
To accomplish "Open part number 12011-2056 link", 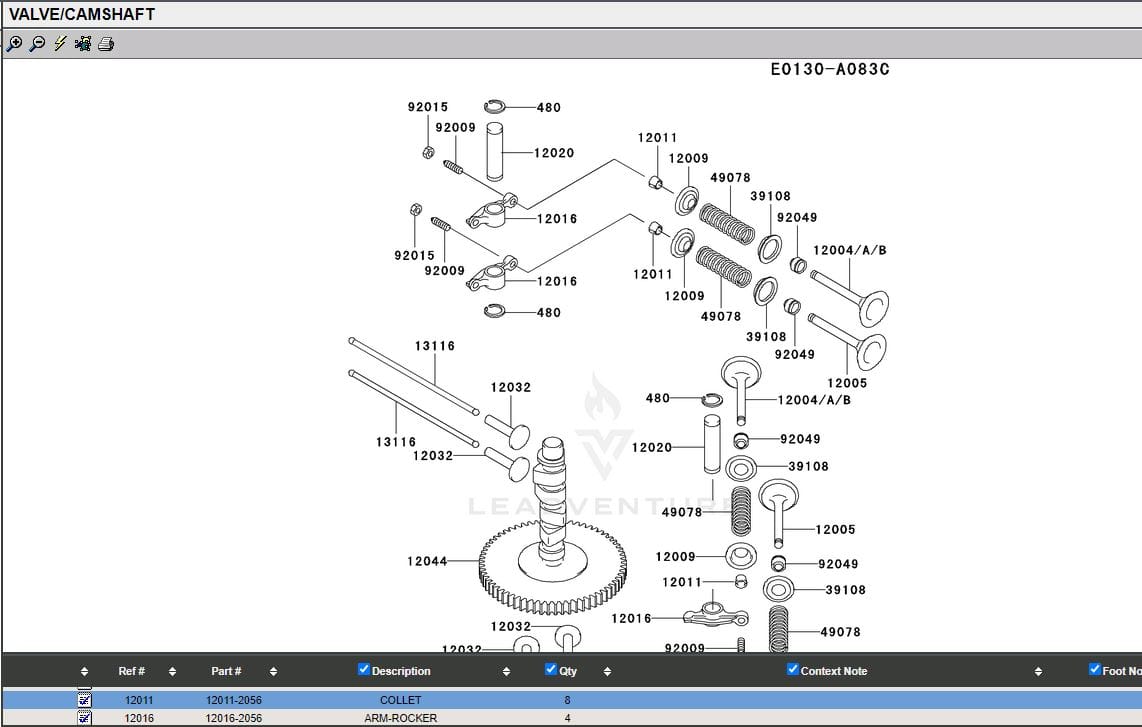I will 234,700.
